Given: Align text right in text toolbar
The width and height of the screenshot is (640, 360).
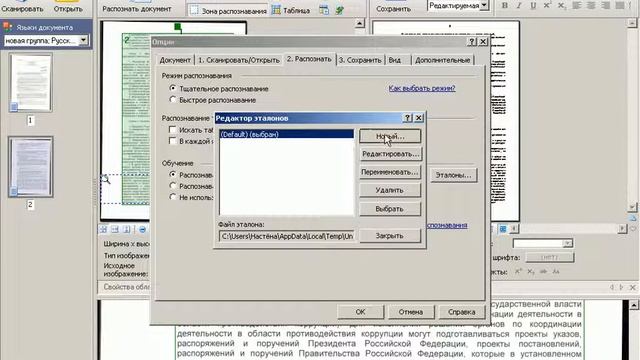Looking at the screenshot, I should pyautogui.click(x=605, y=5).
